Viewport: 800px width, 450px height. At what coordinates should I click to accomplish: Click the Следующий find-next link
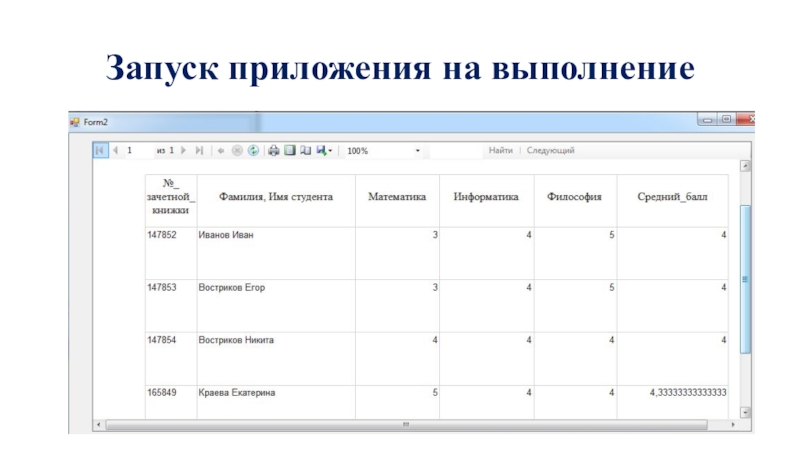coord(550,151)
